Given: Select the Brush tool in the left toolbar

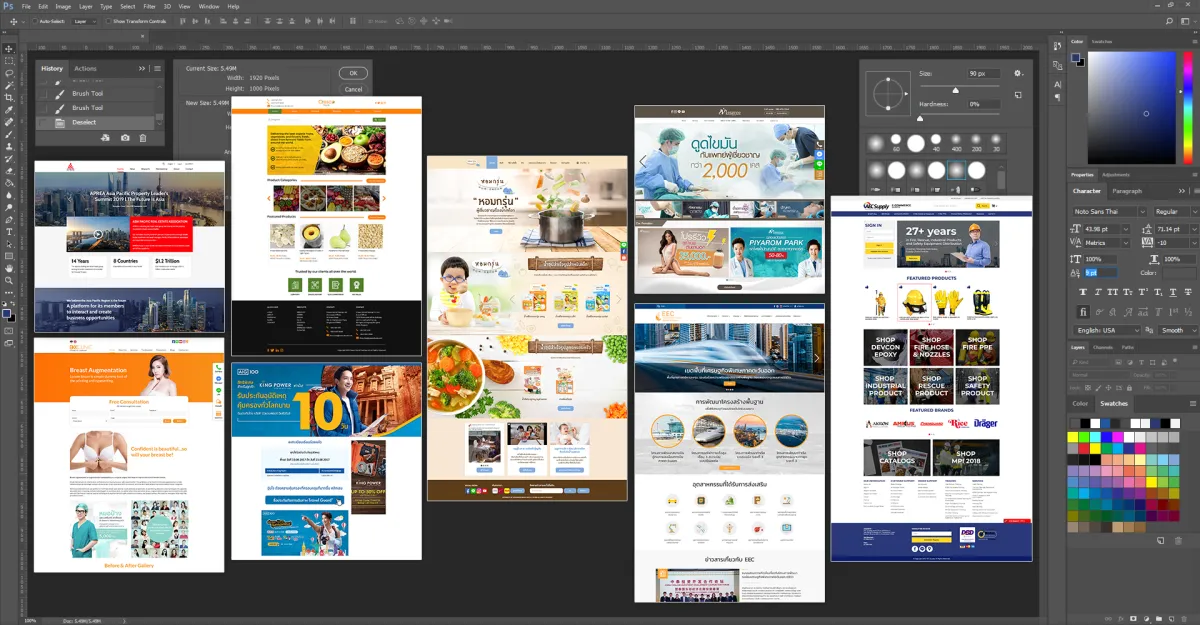Looking at the screenshot, I should (9, 134).
